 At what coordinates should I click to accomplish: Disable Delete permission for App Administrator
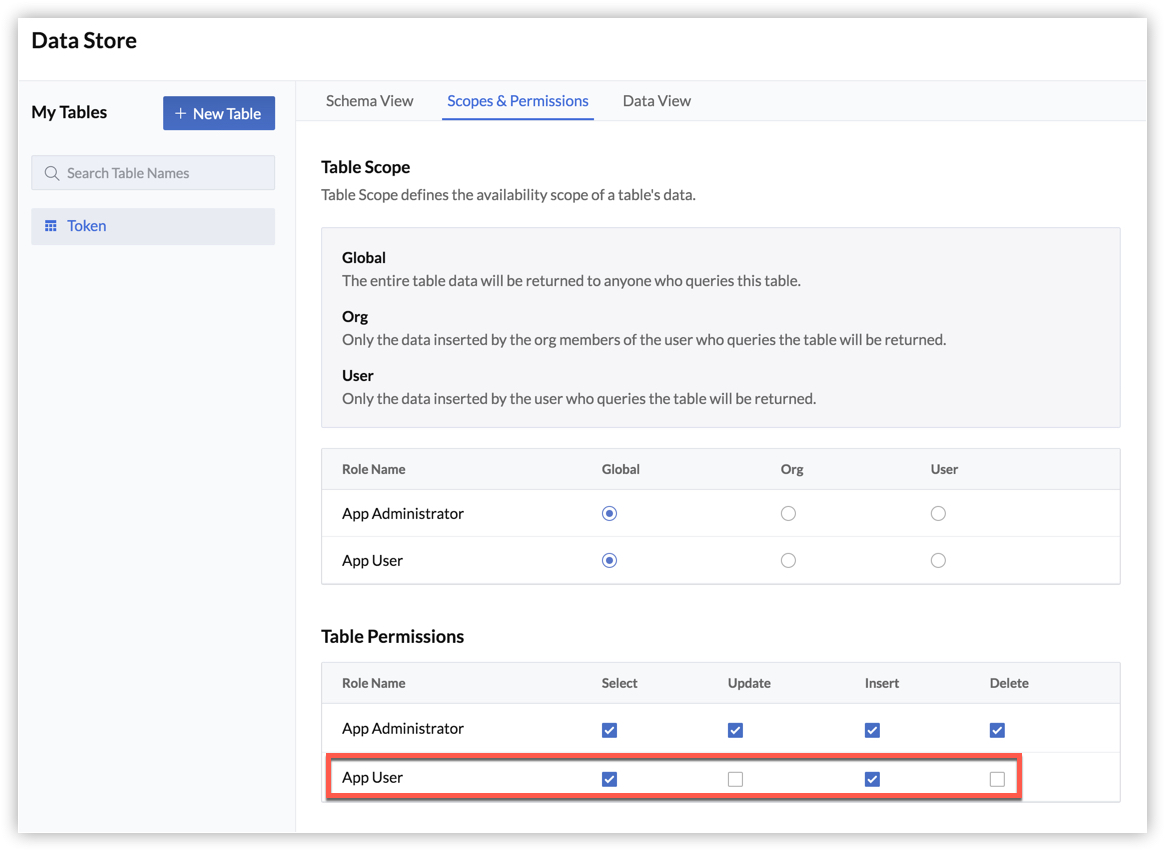997,730
